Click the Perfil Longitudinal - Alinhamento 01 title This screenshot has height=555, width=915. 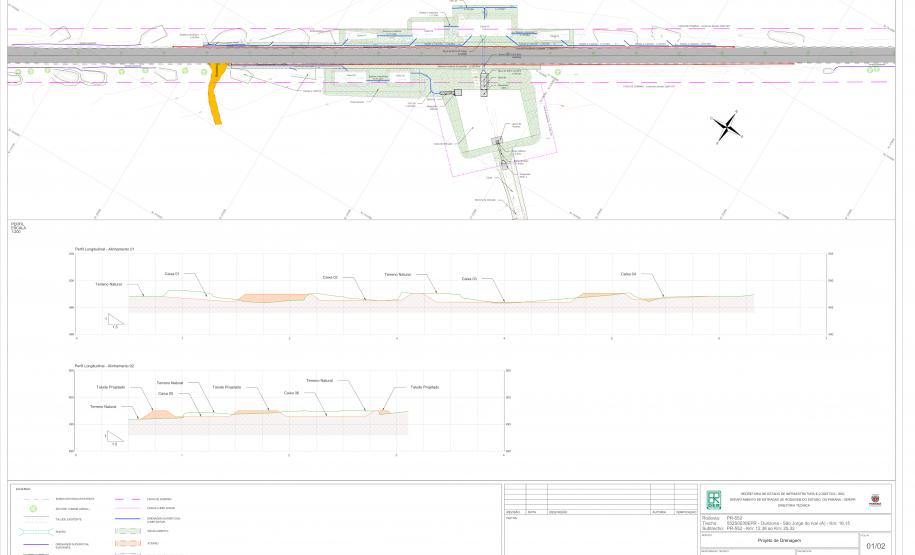point(104,248)
